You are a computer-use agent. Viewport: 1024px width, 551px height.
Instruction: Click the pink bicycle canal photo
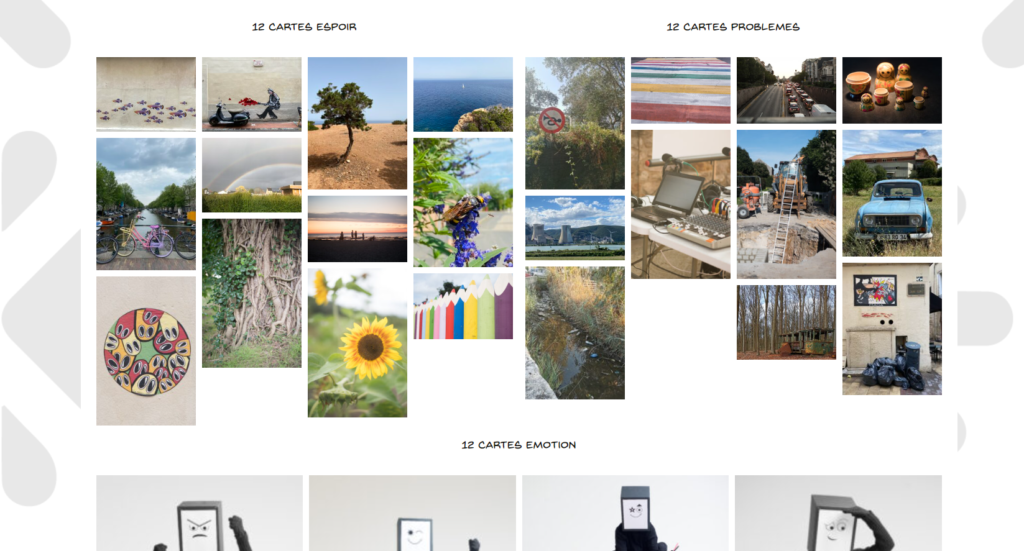point(146,204)
